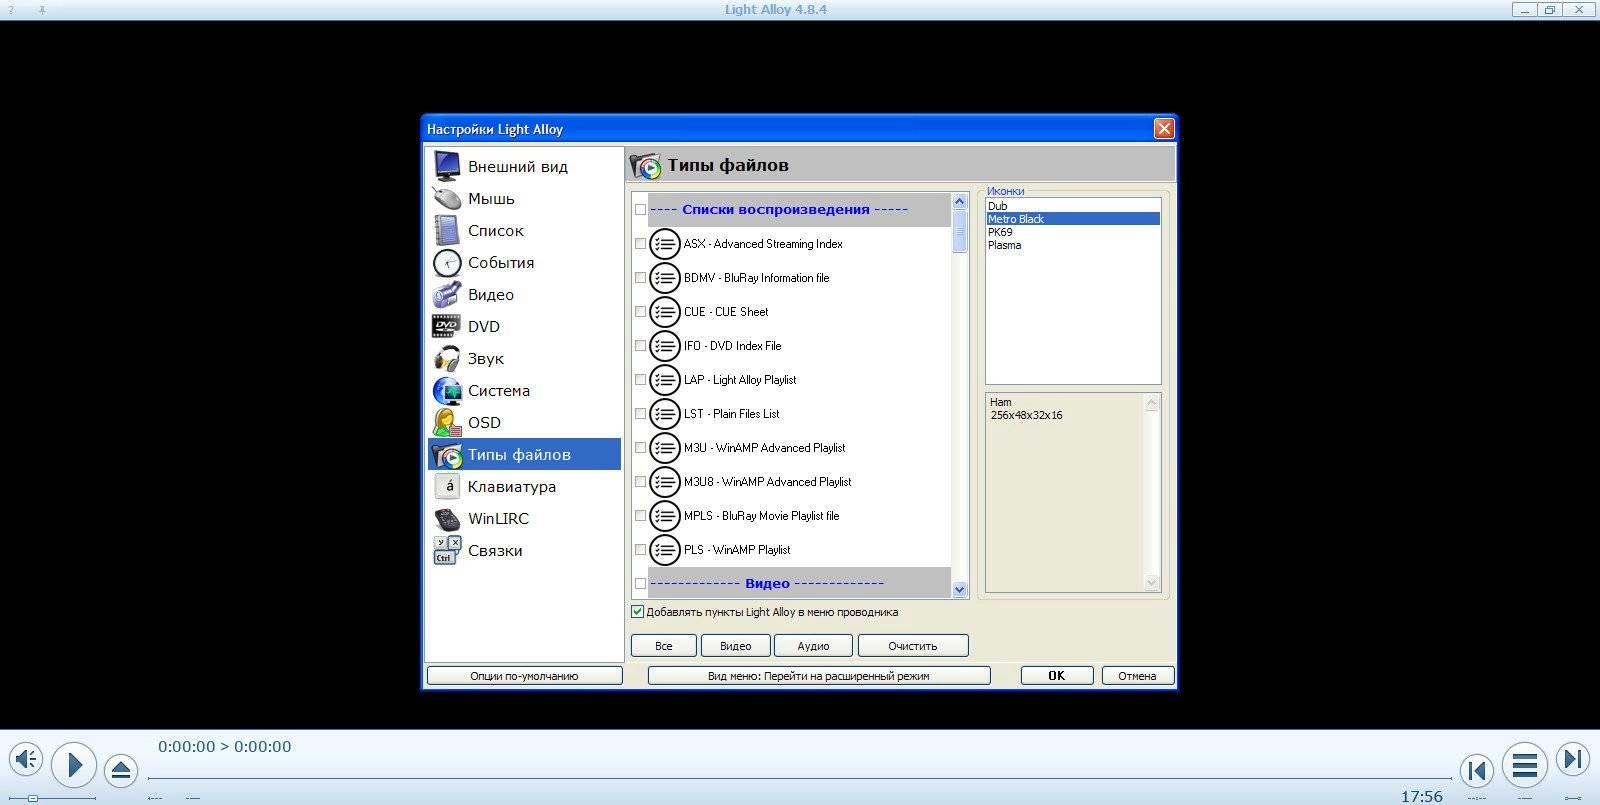This screenshot has height=805, width=1600.
Task: Click the volume slider under speaker
Action: [52, 798]
